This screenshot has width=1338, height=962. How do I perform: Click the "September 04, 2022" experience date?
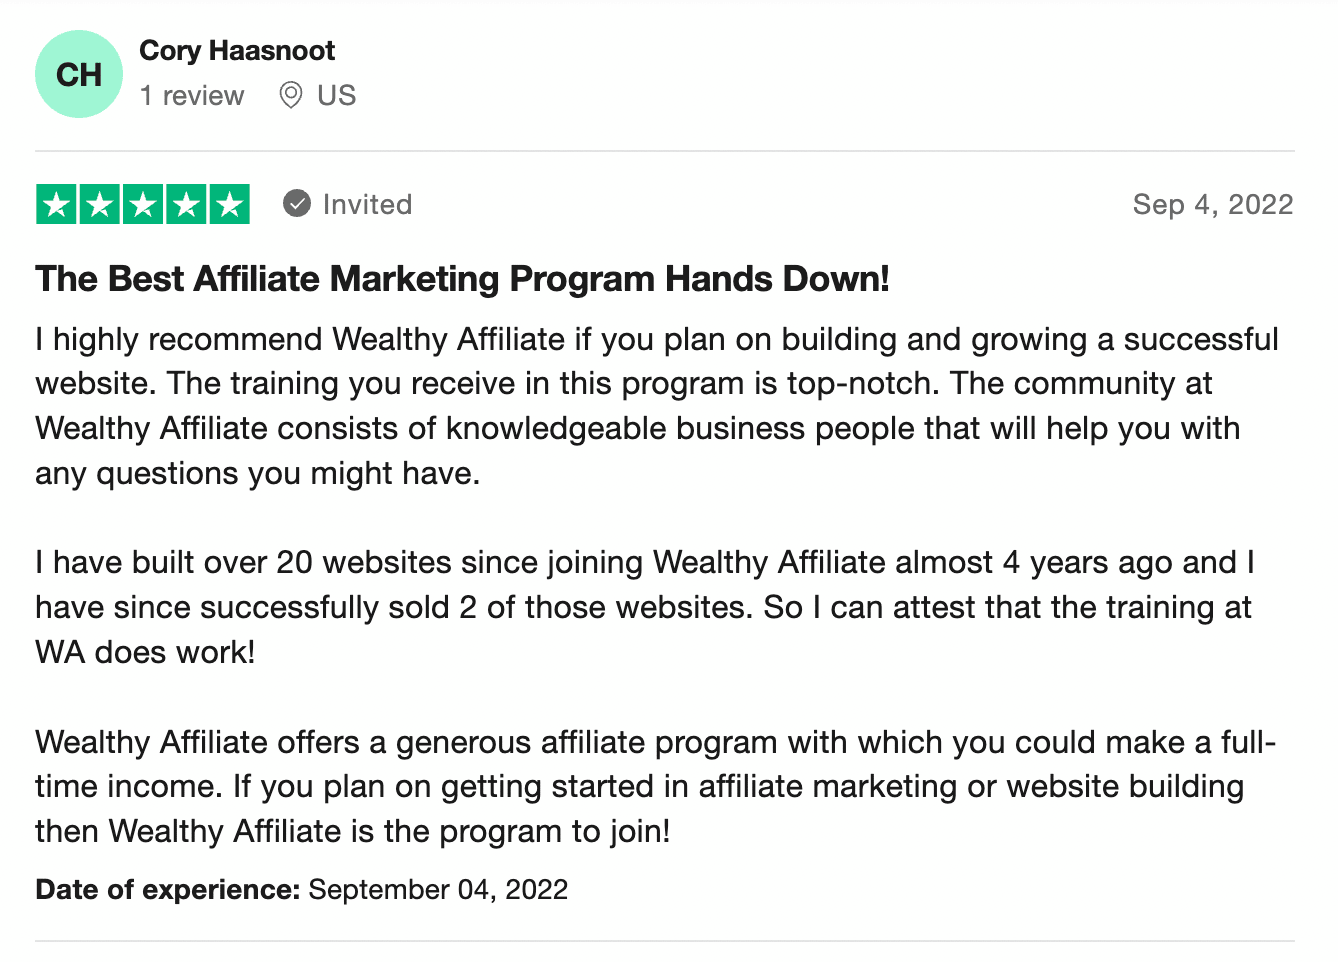coord(438,890)
